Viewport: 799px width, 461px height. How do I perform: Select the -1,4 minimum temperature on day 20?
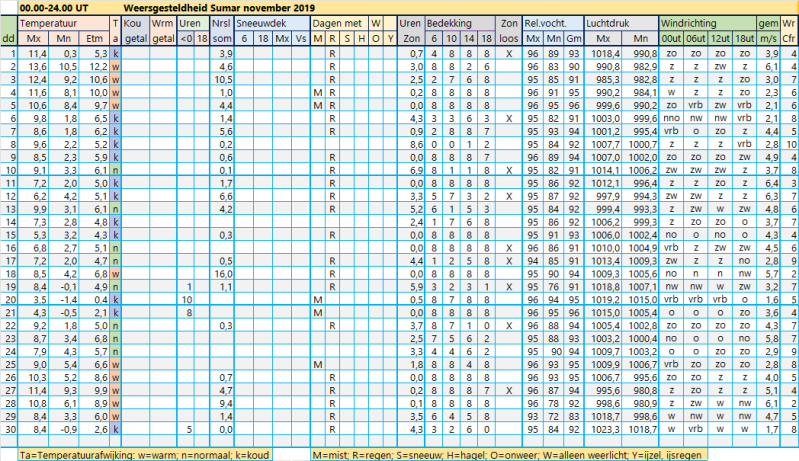tap(66, 298)
